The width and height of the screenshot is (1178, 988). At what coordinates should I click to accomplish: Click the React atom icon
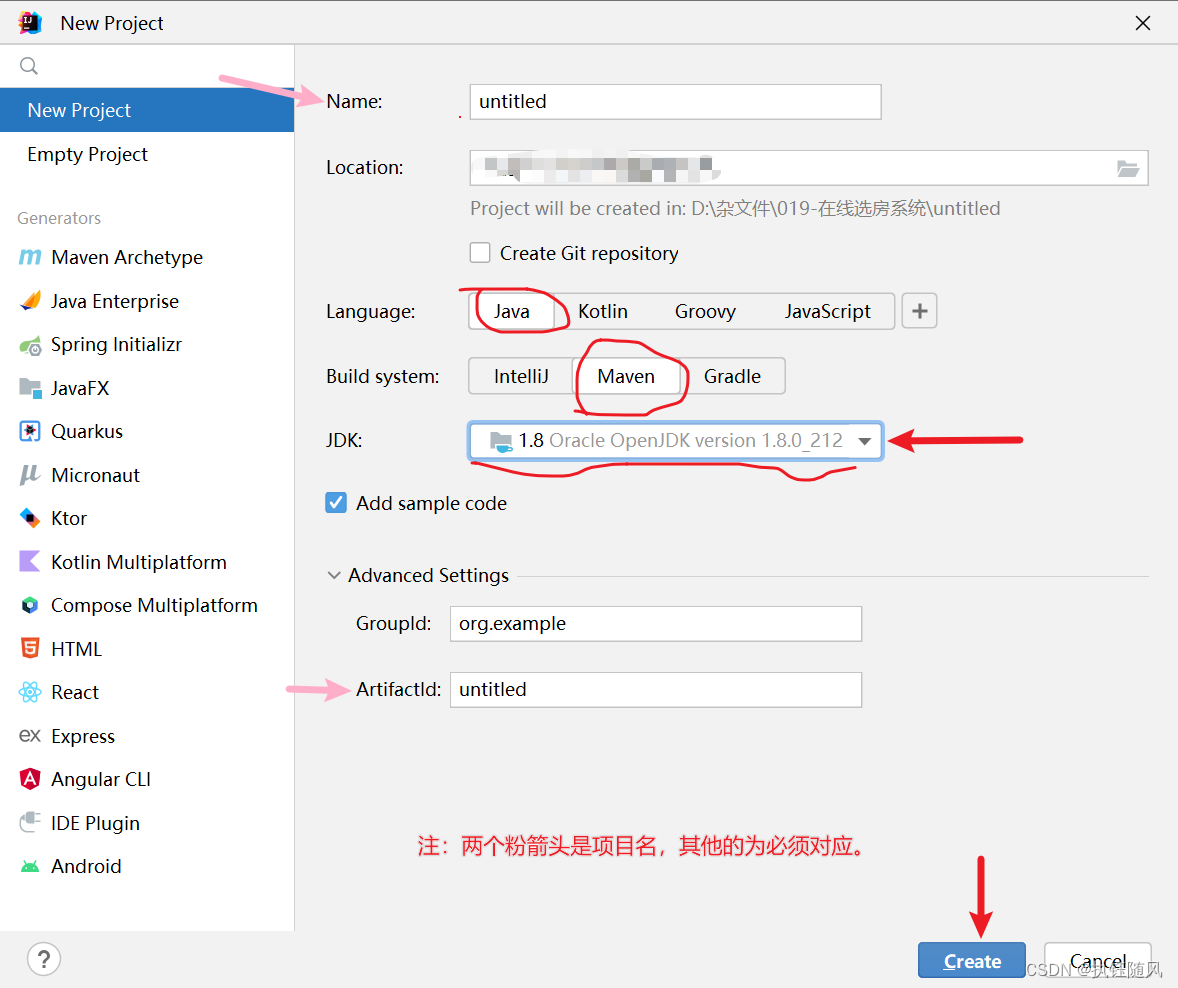coord(30,692)
